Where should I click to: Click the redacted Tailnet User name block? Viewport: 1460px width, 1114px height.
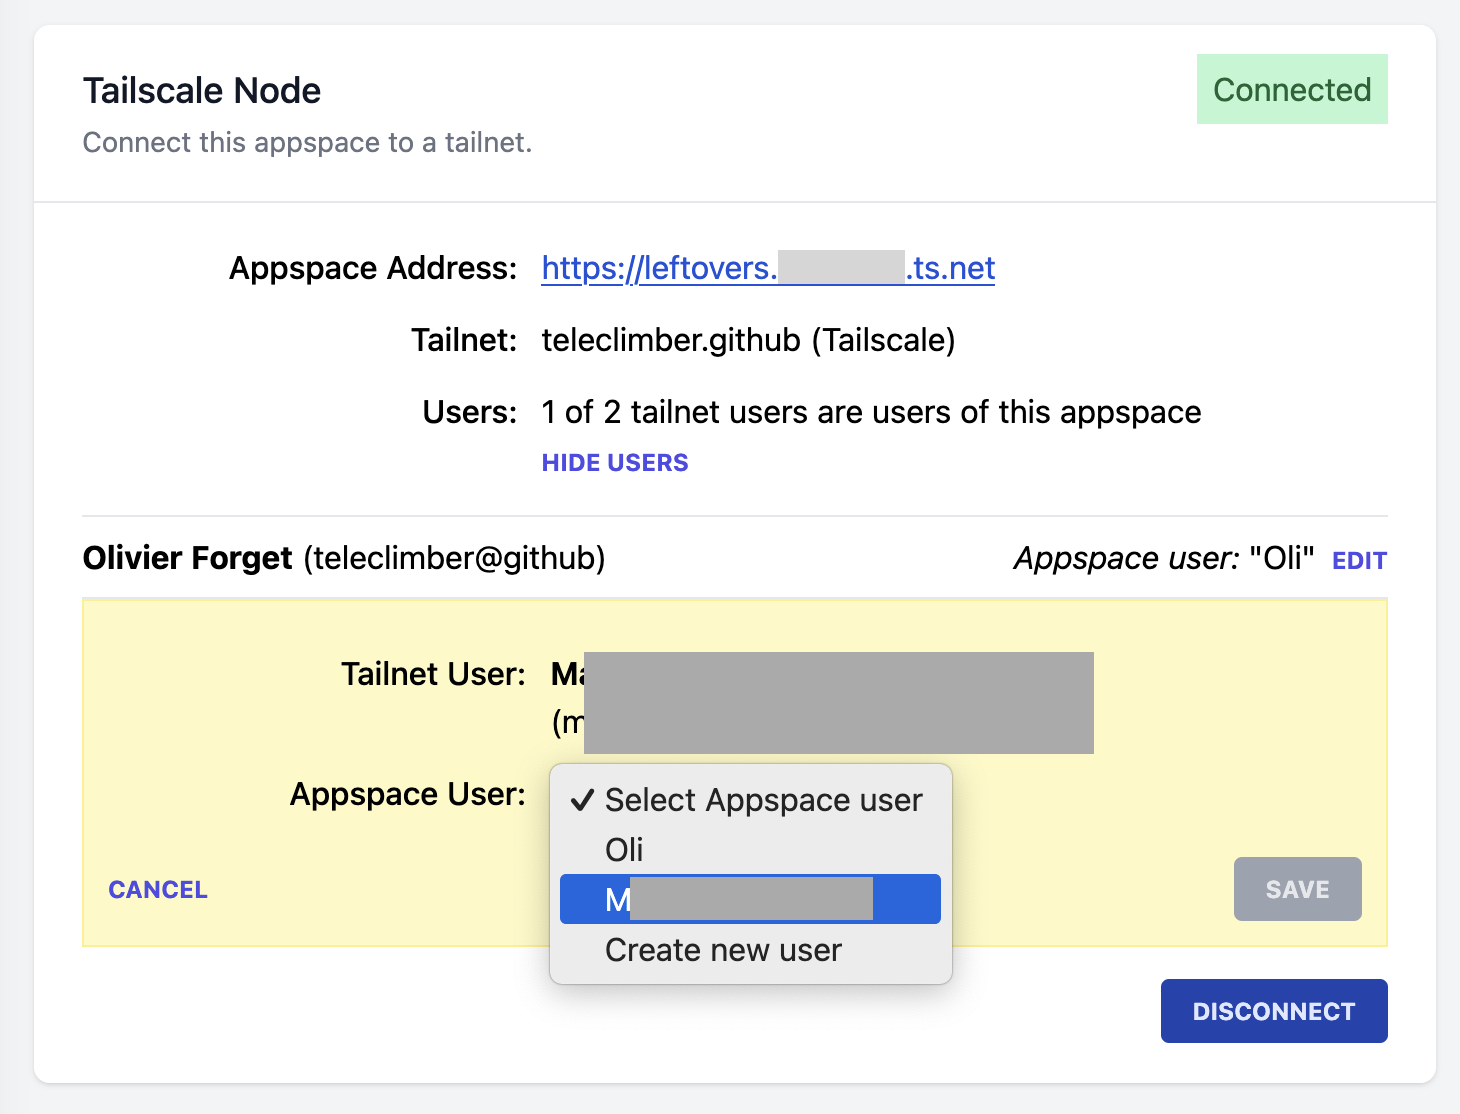coord(837,702)
